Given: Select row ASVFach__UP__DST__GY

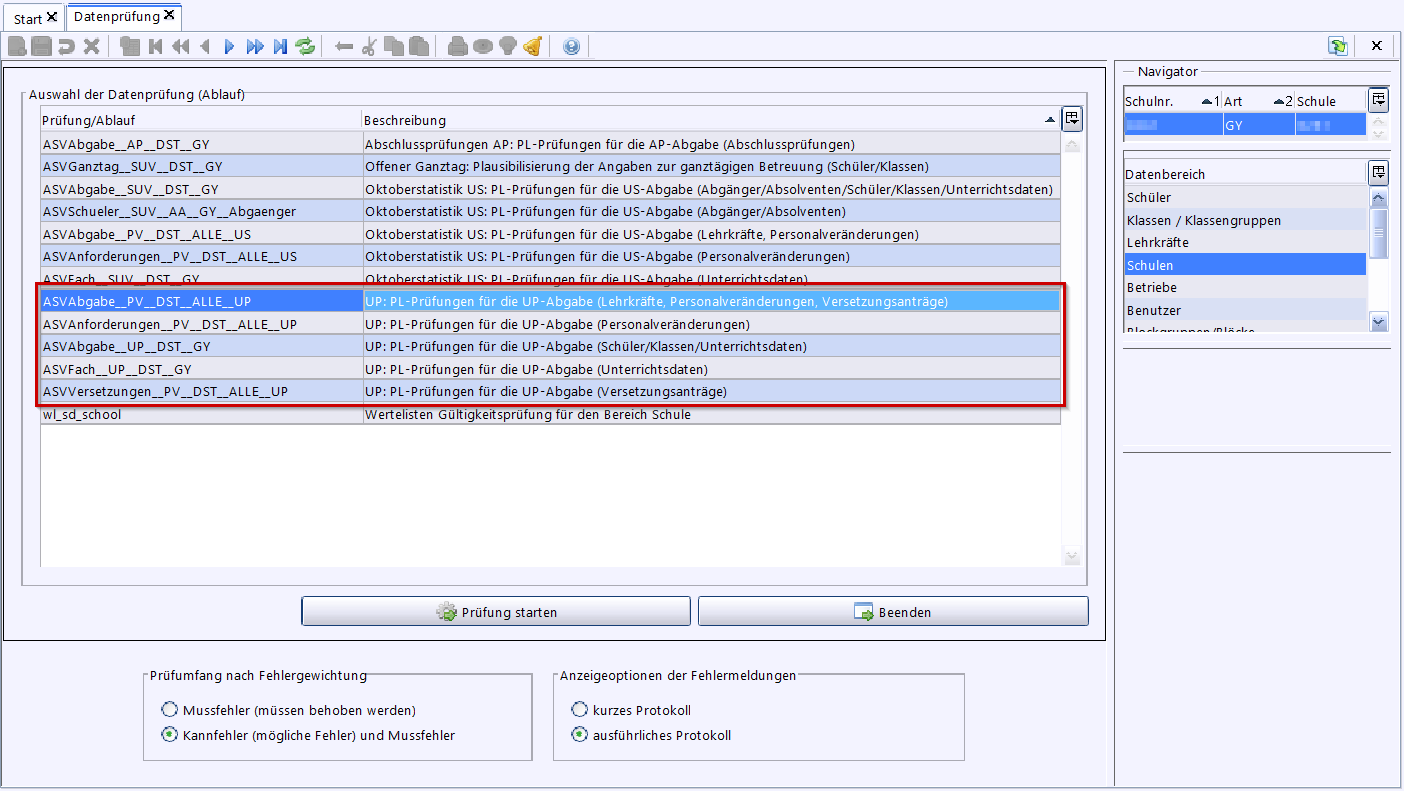Looking at the screenshot, I should 550,369.
